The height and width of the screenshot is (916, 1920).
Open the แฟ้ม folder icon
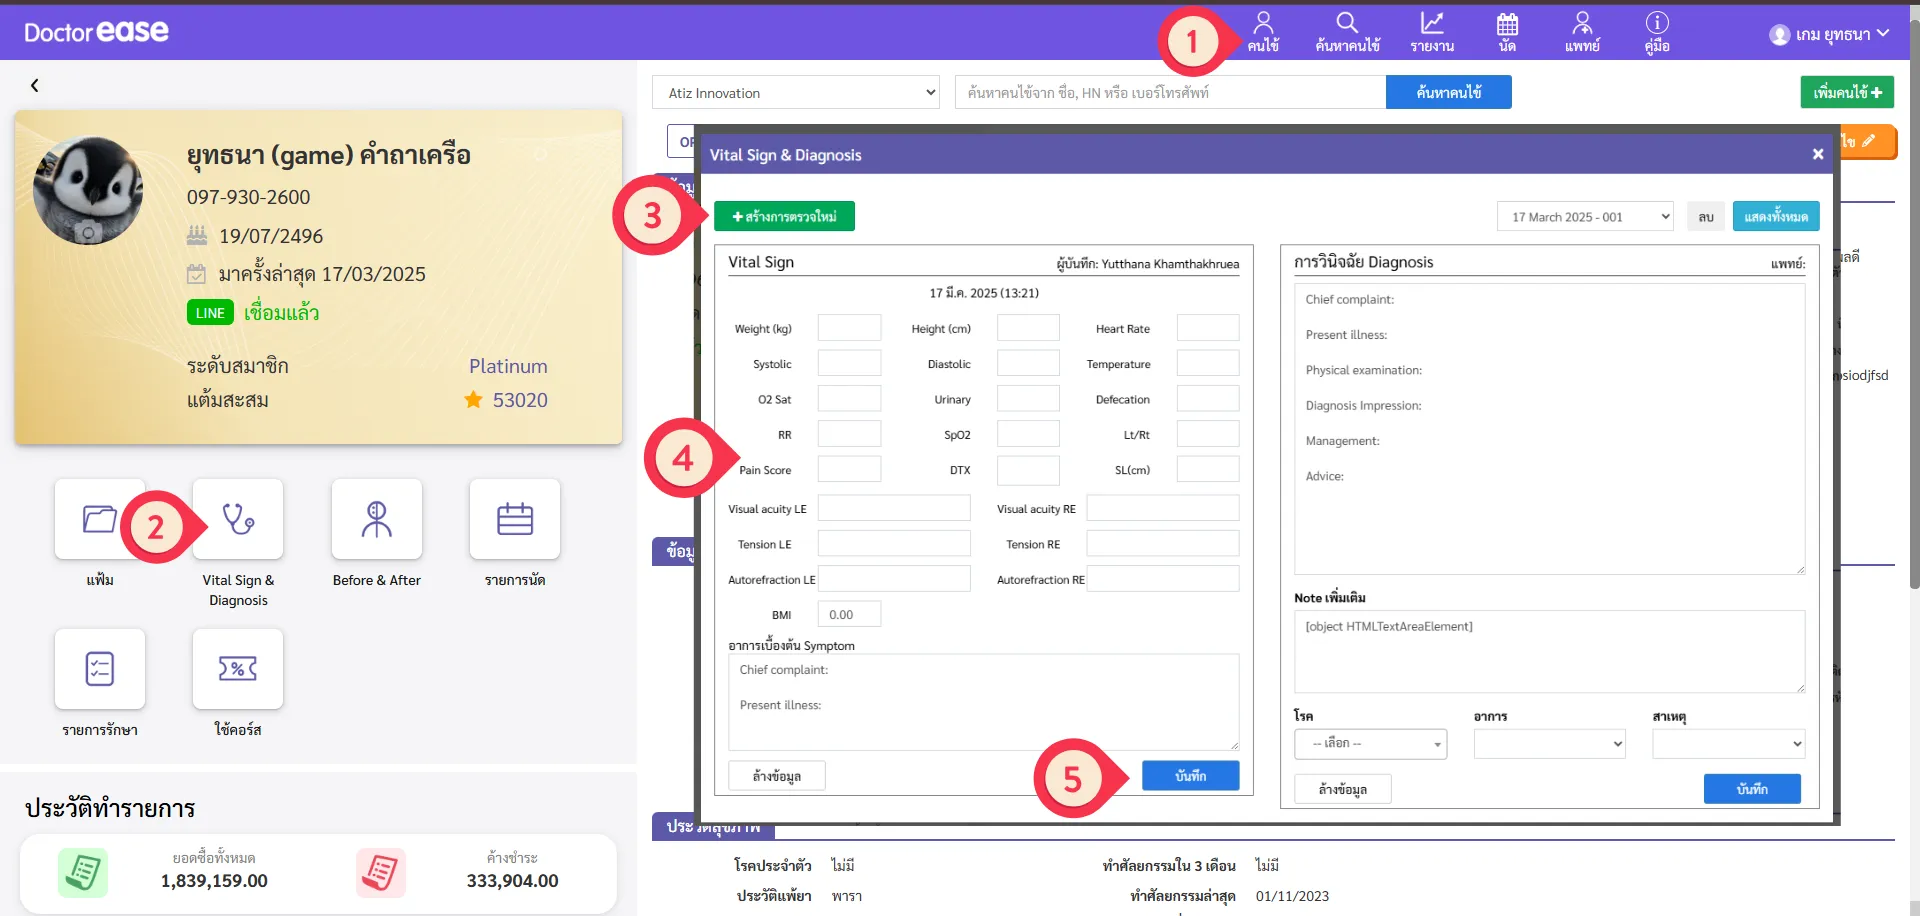[99, 519]
